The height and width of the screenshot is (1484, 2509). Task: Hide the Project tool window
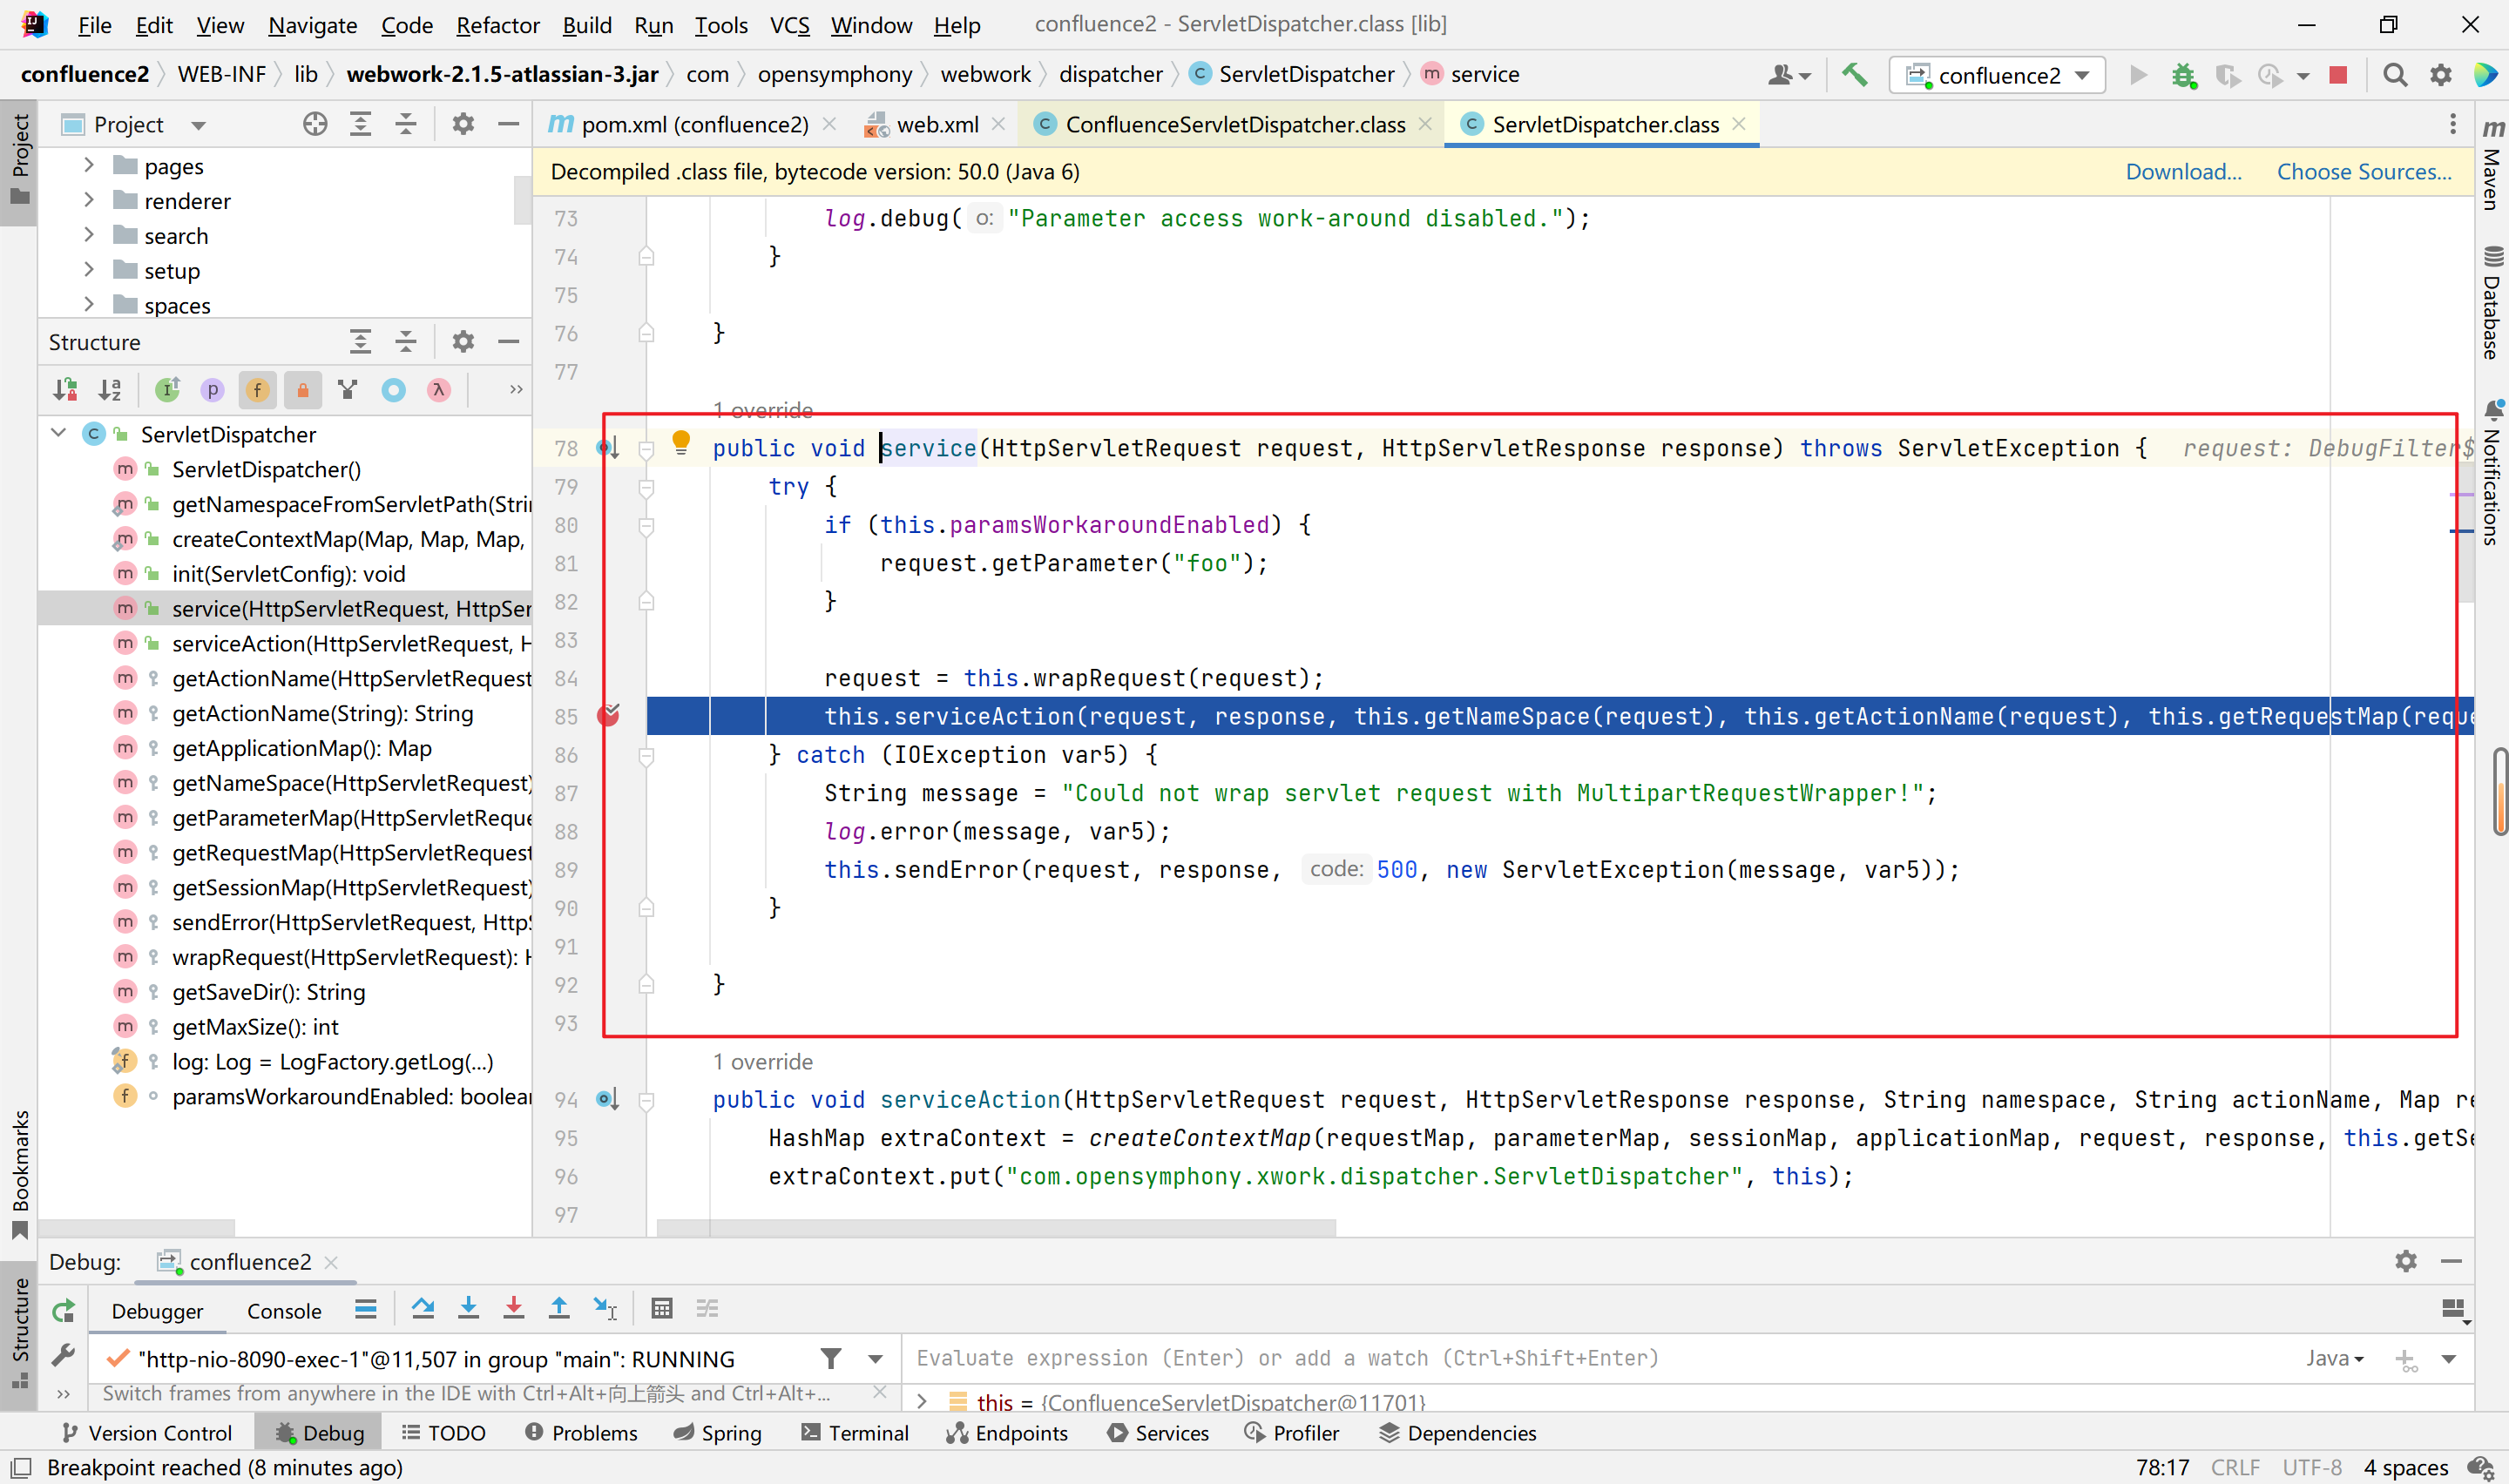[508, 124]
